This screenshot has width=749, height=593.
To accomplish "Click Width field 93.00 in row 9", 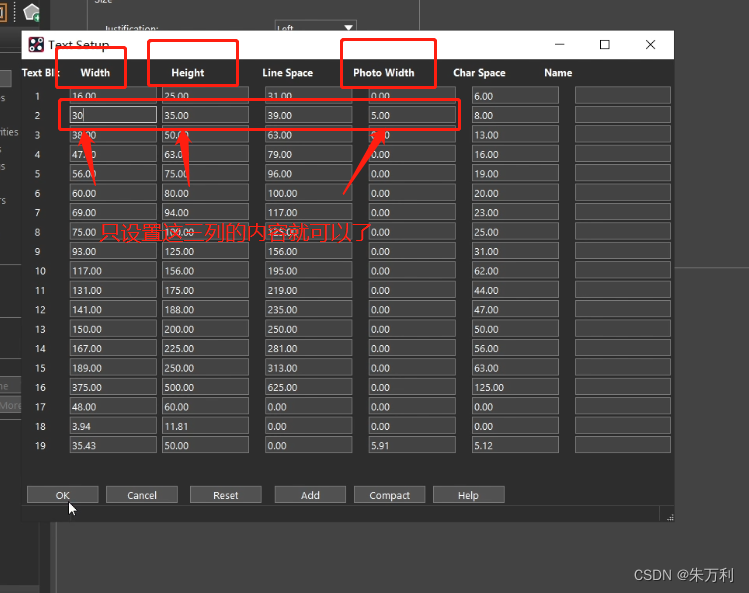I will 113,251.
